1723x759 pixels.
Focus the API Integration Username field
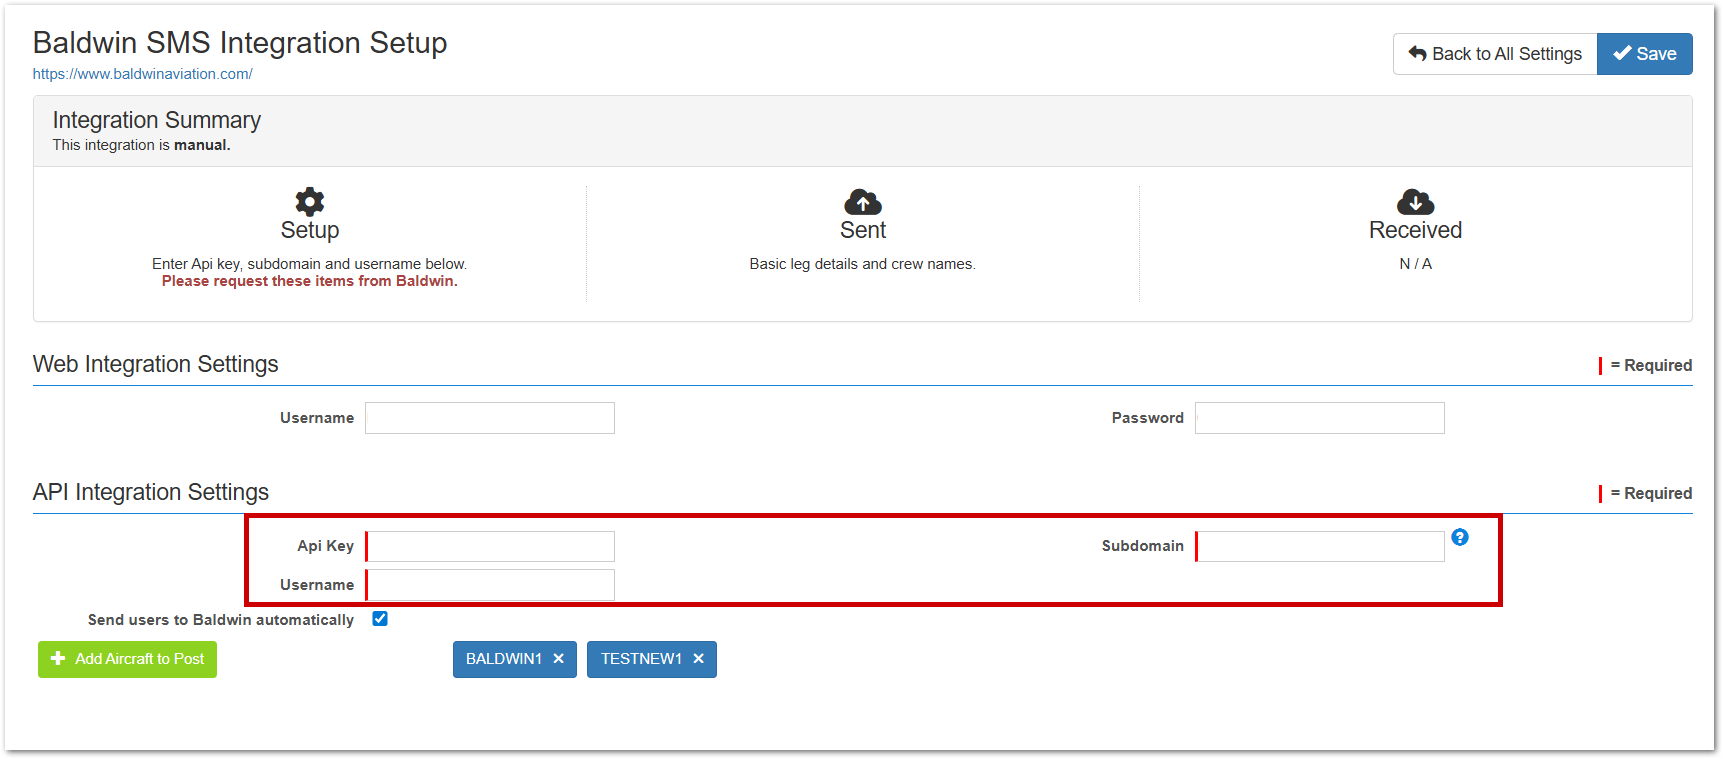490,585
